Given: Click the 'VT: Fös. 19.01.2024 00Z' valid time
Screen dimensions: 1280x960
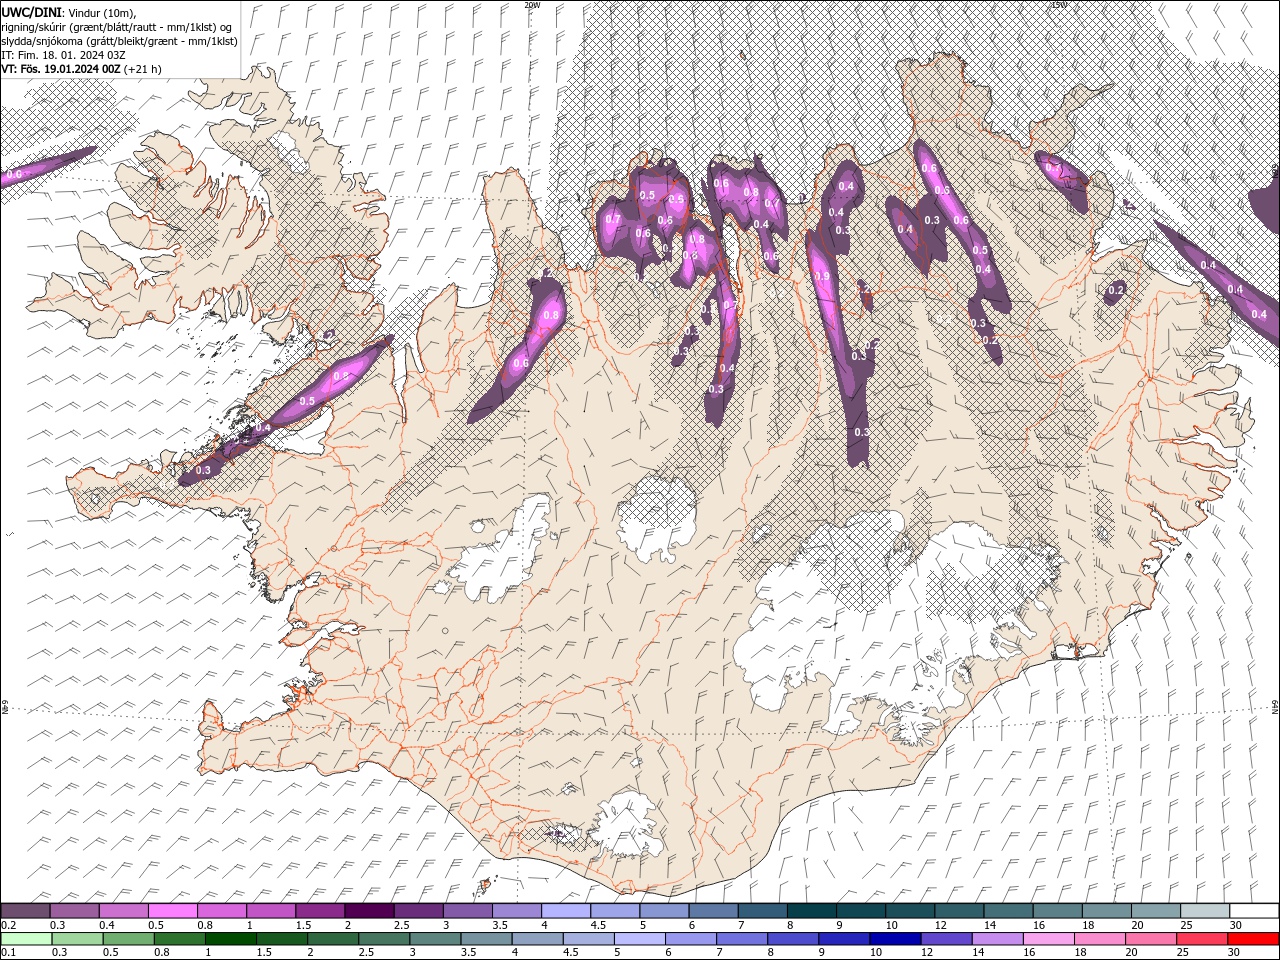Looking at the screenshot, I should [61, 69].
